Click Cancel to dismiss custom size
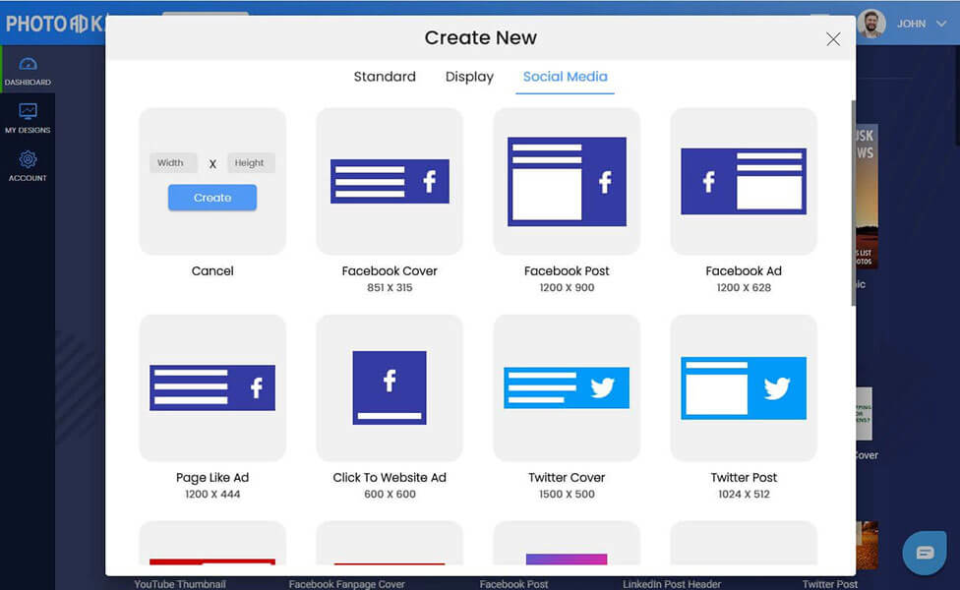This screenshot has width=960, height=590. (x=212, y=270)
